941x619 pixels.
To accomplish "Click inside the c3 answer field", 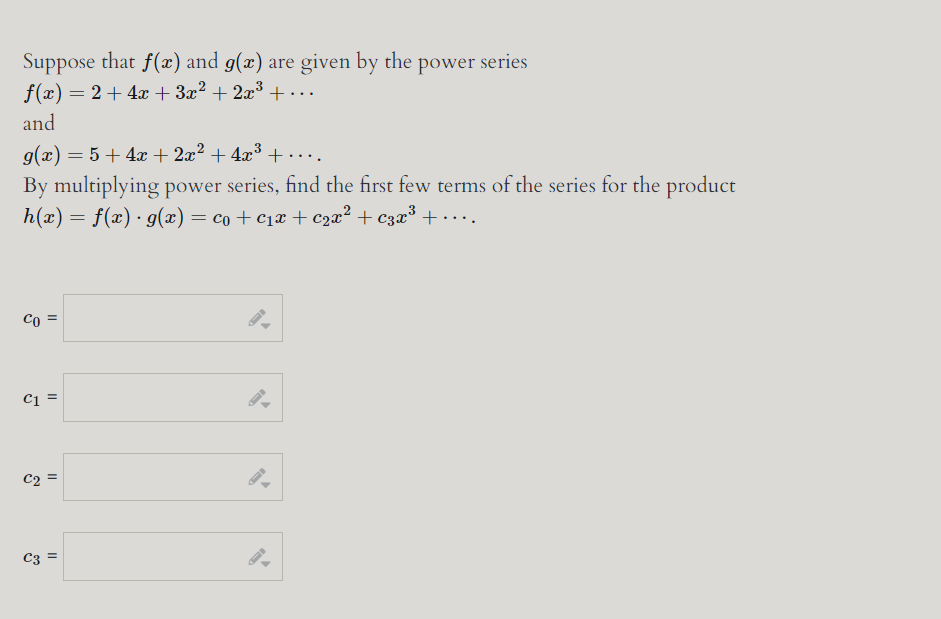I will coord(150,556).
